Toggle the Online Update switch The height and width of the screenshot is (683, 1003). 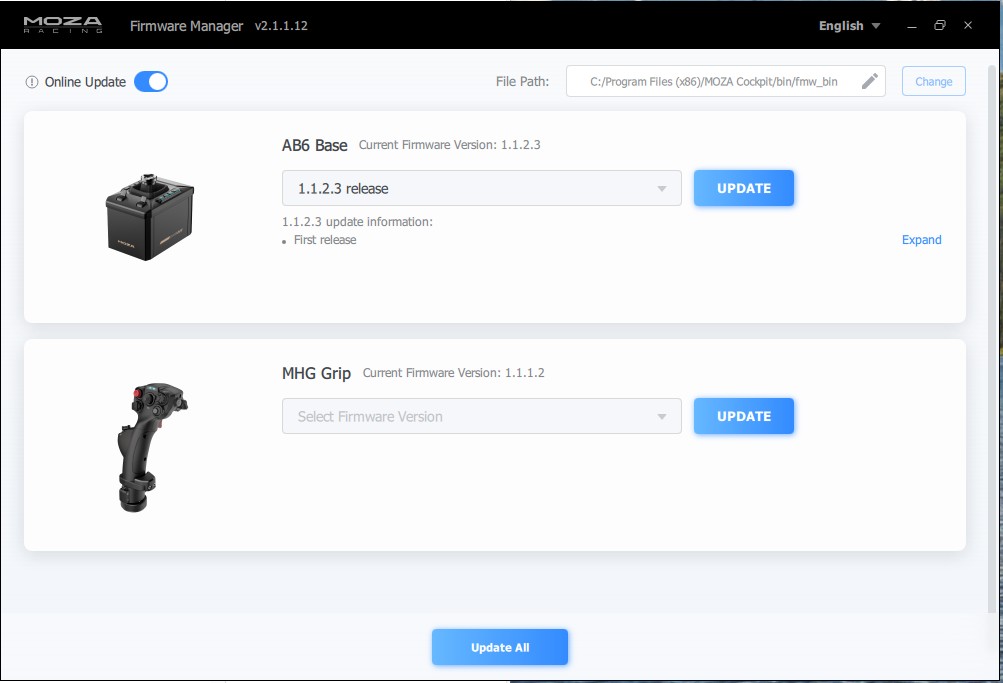[x=151, y=82]
